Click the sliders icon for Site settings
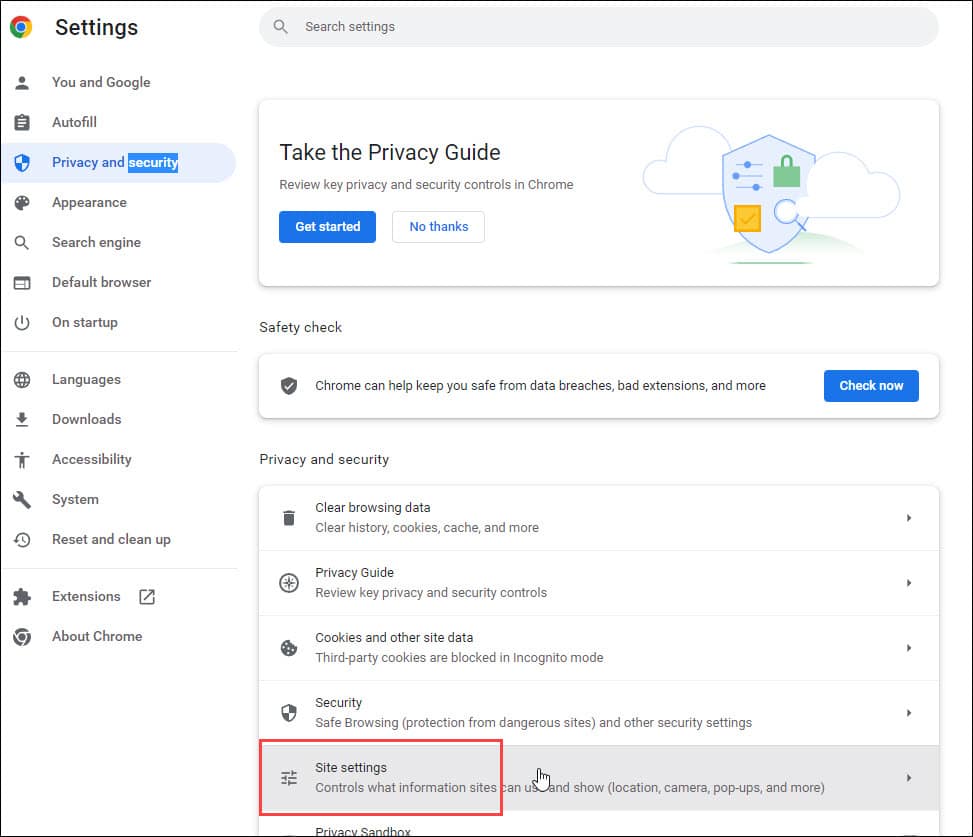The image size is (973, 837). coord(289,778)
